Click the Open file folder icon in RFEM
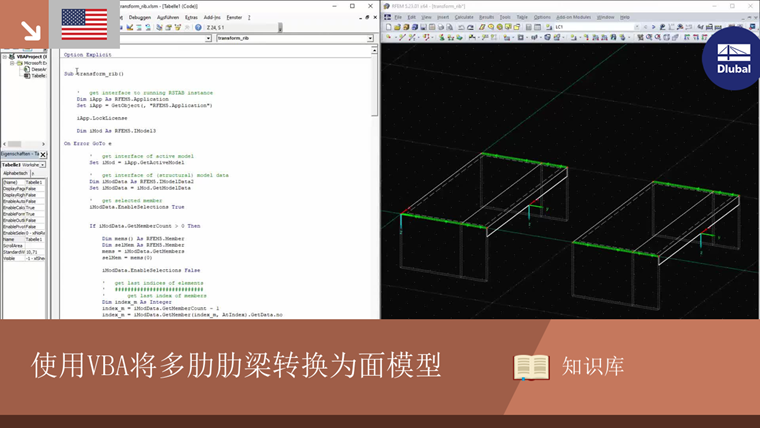The width and height of the screenshot is (760, 428). tap(397, 27)
